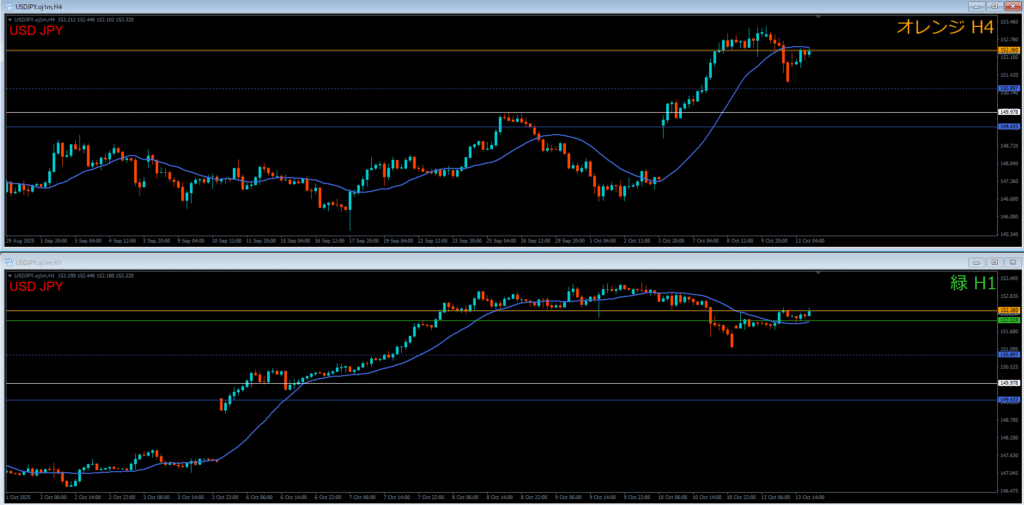Click the USDJPY H4 window title icon
The width and height of the screenshot is (1024, 505).
coord(7,6)
